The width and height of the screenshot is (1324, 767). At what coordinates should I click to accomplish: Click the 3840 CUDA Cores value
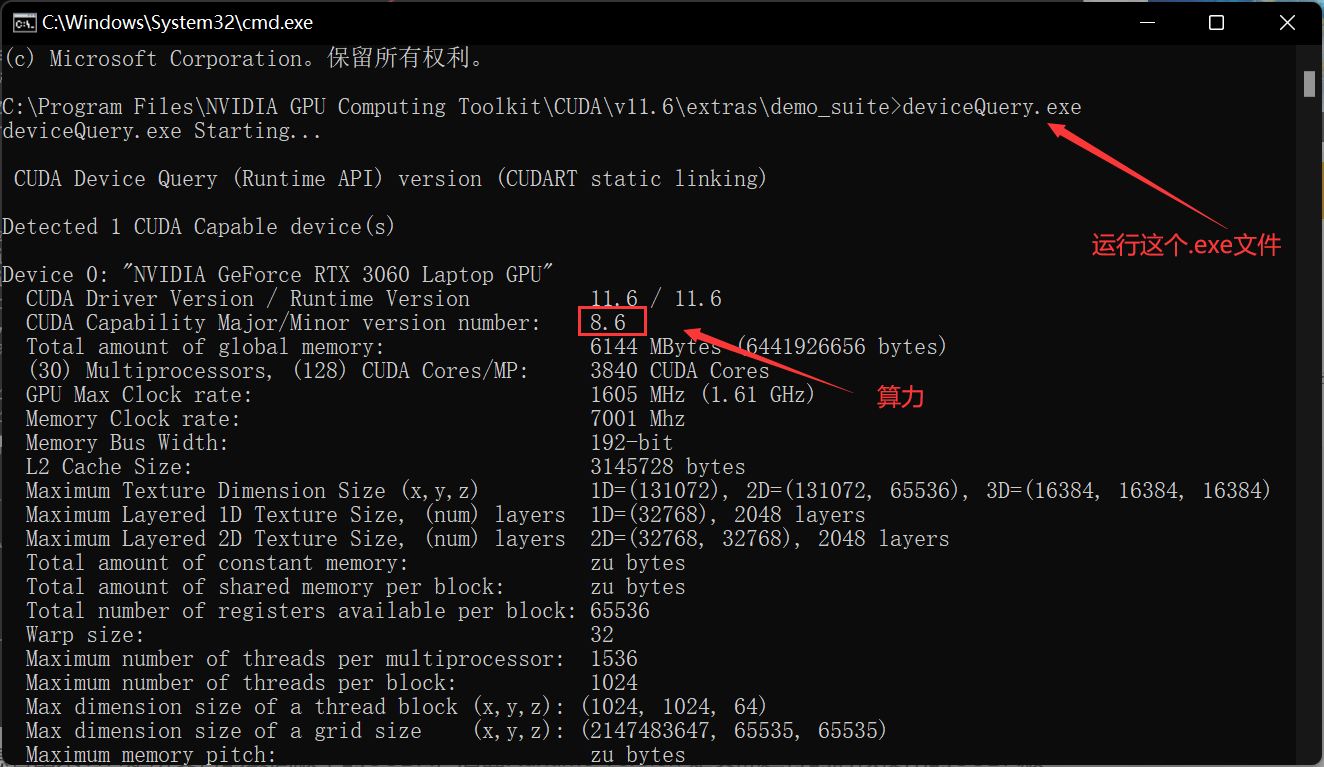680,371
